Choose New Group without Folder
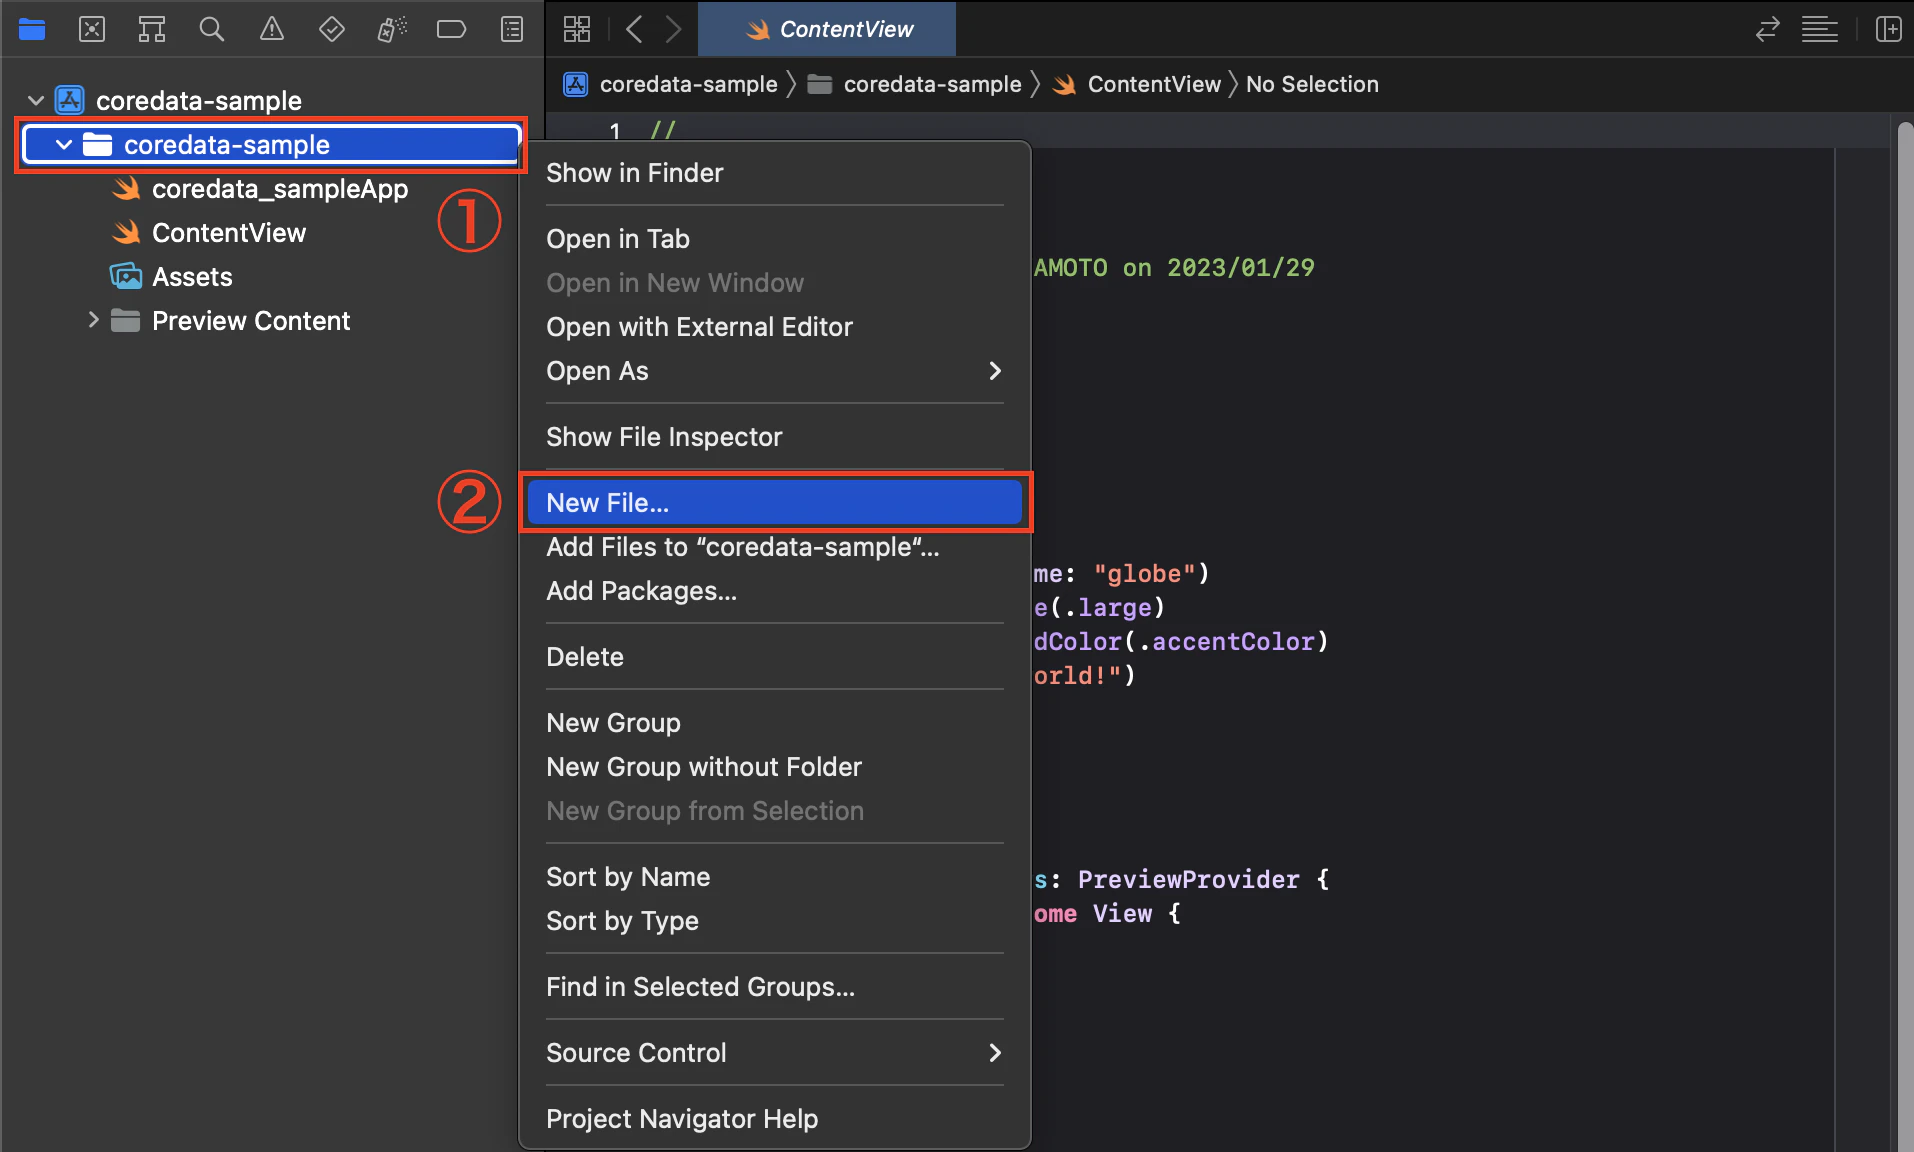This screenshot has height=1152, width=1914. [x=774, y=767]
